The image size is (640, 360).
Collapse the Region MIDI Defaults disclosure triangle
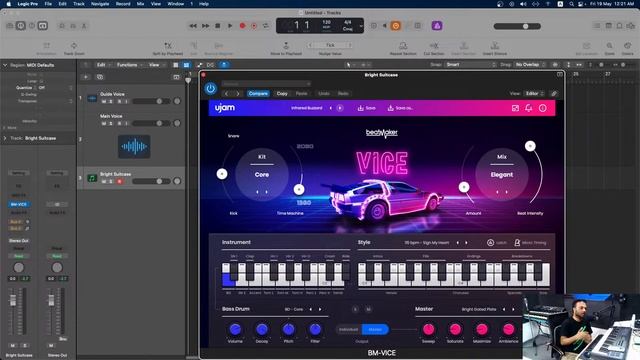tap(5, 65)
